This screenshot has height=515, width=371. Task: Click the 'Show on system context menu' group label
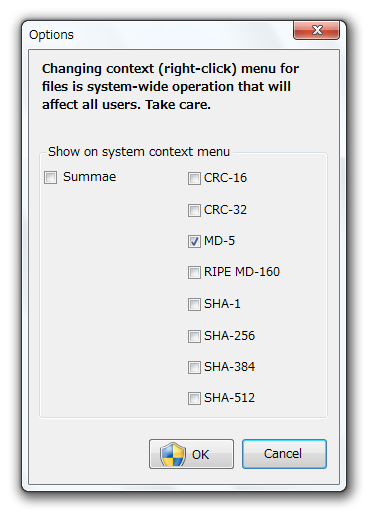[139, 152]
